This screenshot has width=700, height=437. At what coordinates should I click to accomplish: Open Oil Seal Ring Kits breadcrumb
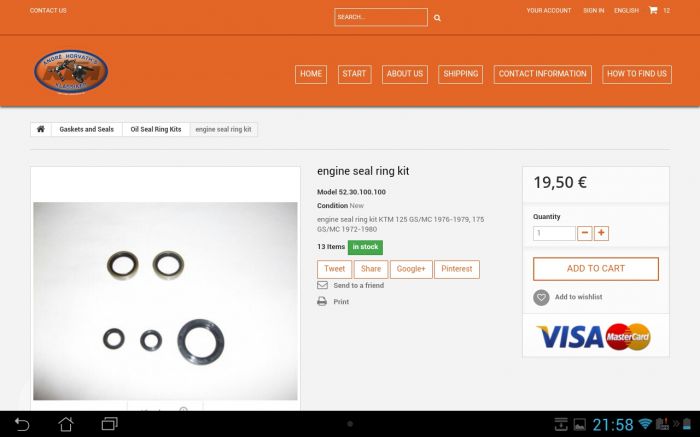[x=156, y=130]
